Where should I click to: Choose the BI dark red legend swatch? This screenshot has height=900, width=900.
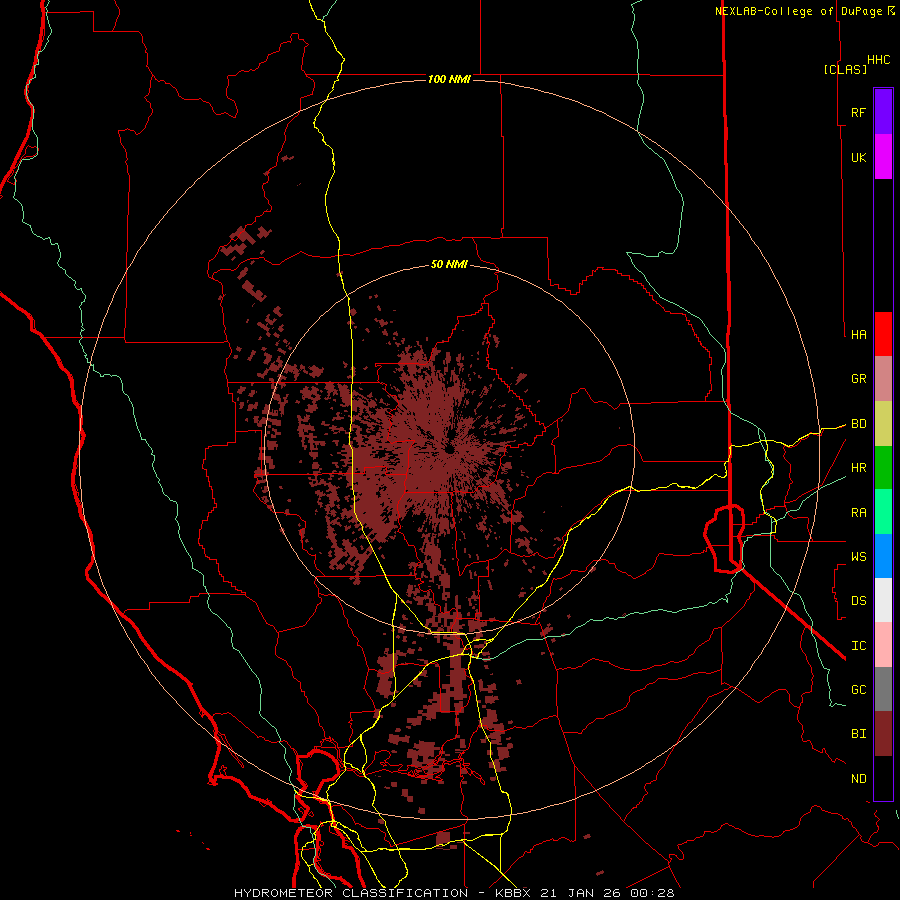click(883, 734)
